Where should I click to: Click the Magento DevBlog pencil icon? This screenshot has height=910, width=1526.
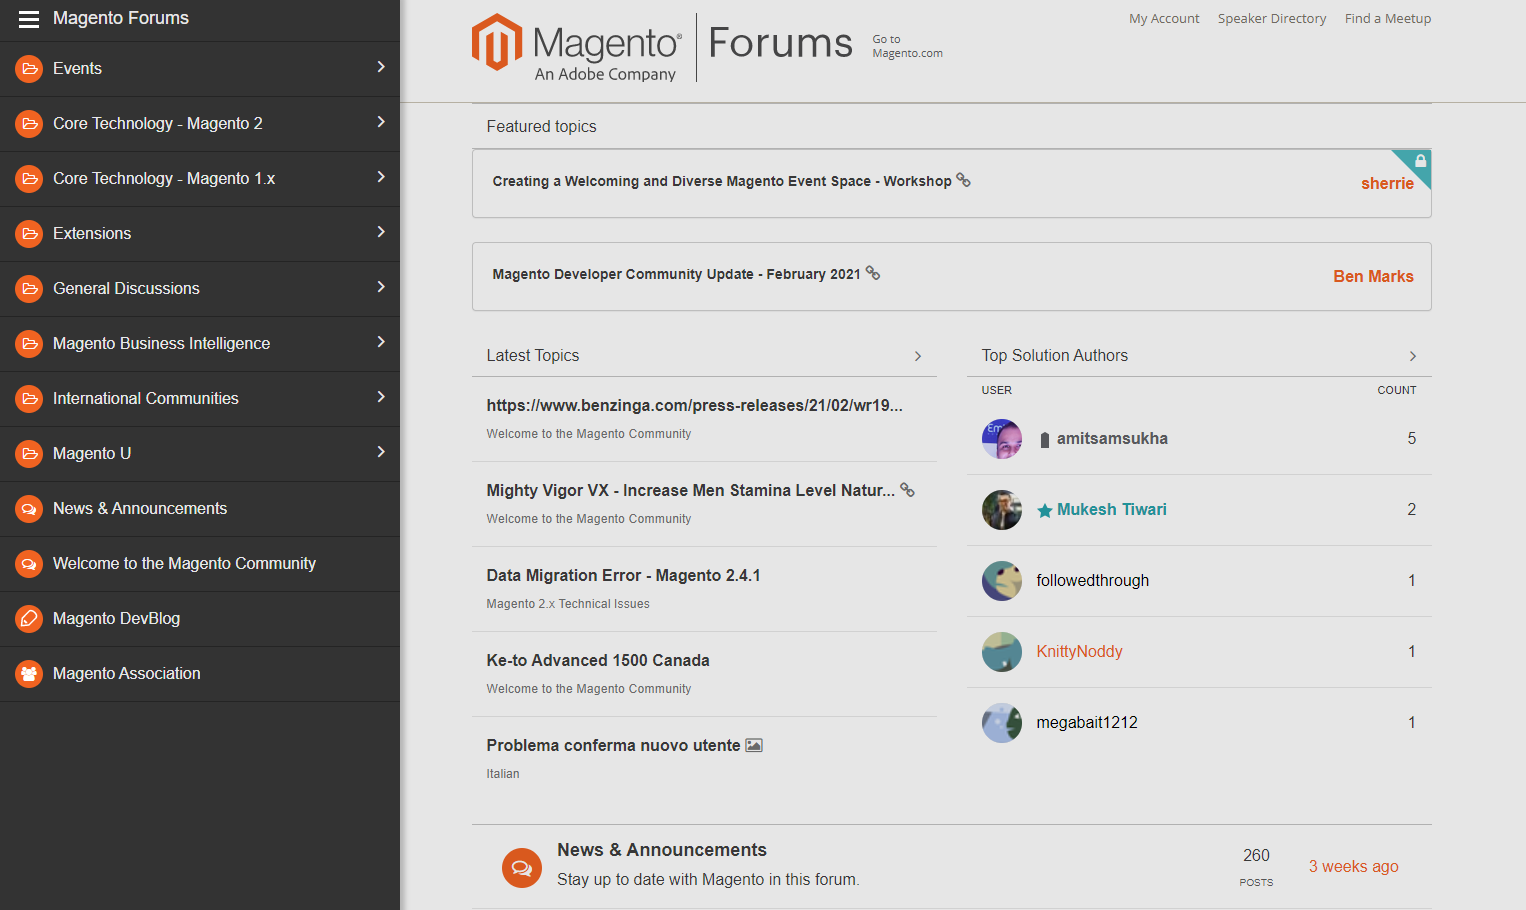[29, 619]
